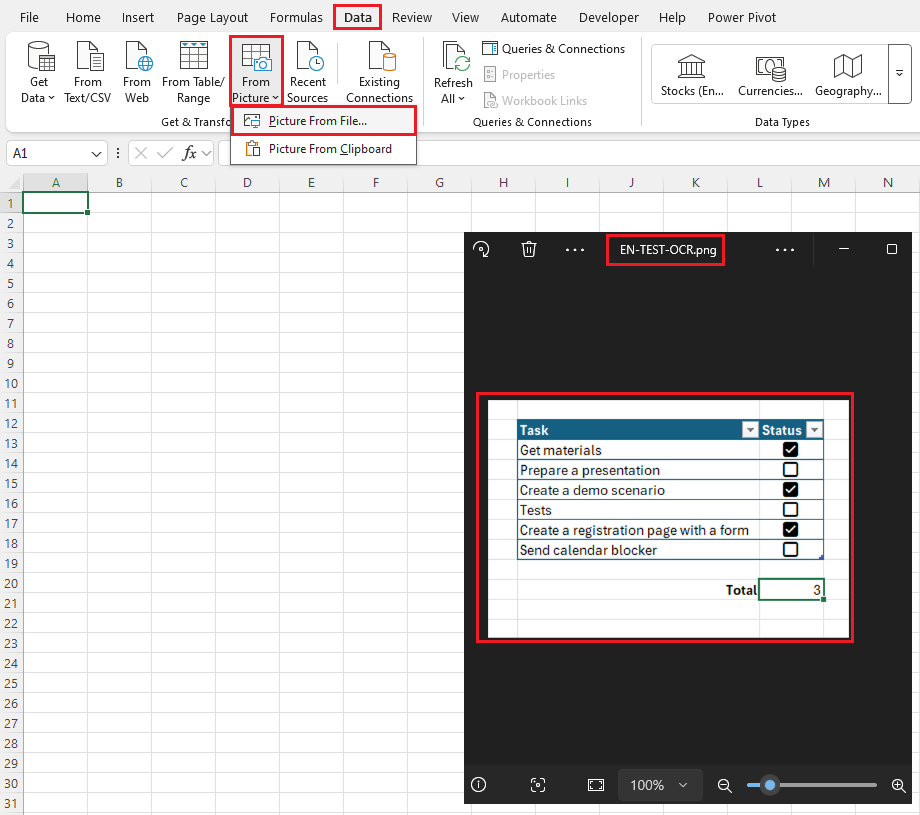Open Existing Connections
Screen dimensions: 920x815
[x=379, y=73]
